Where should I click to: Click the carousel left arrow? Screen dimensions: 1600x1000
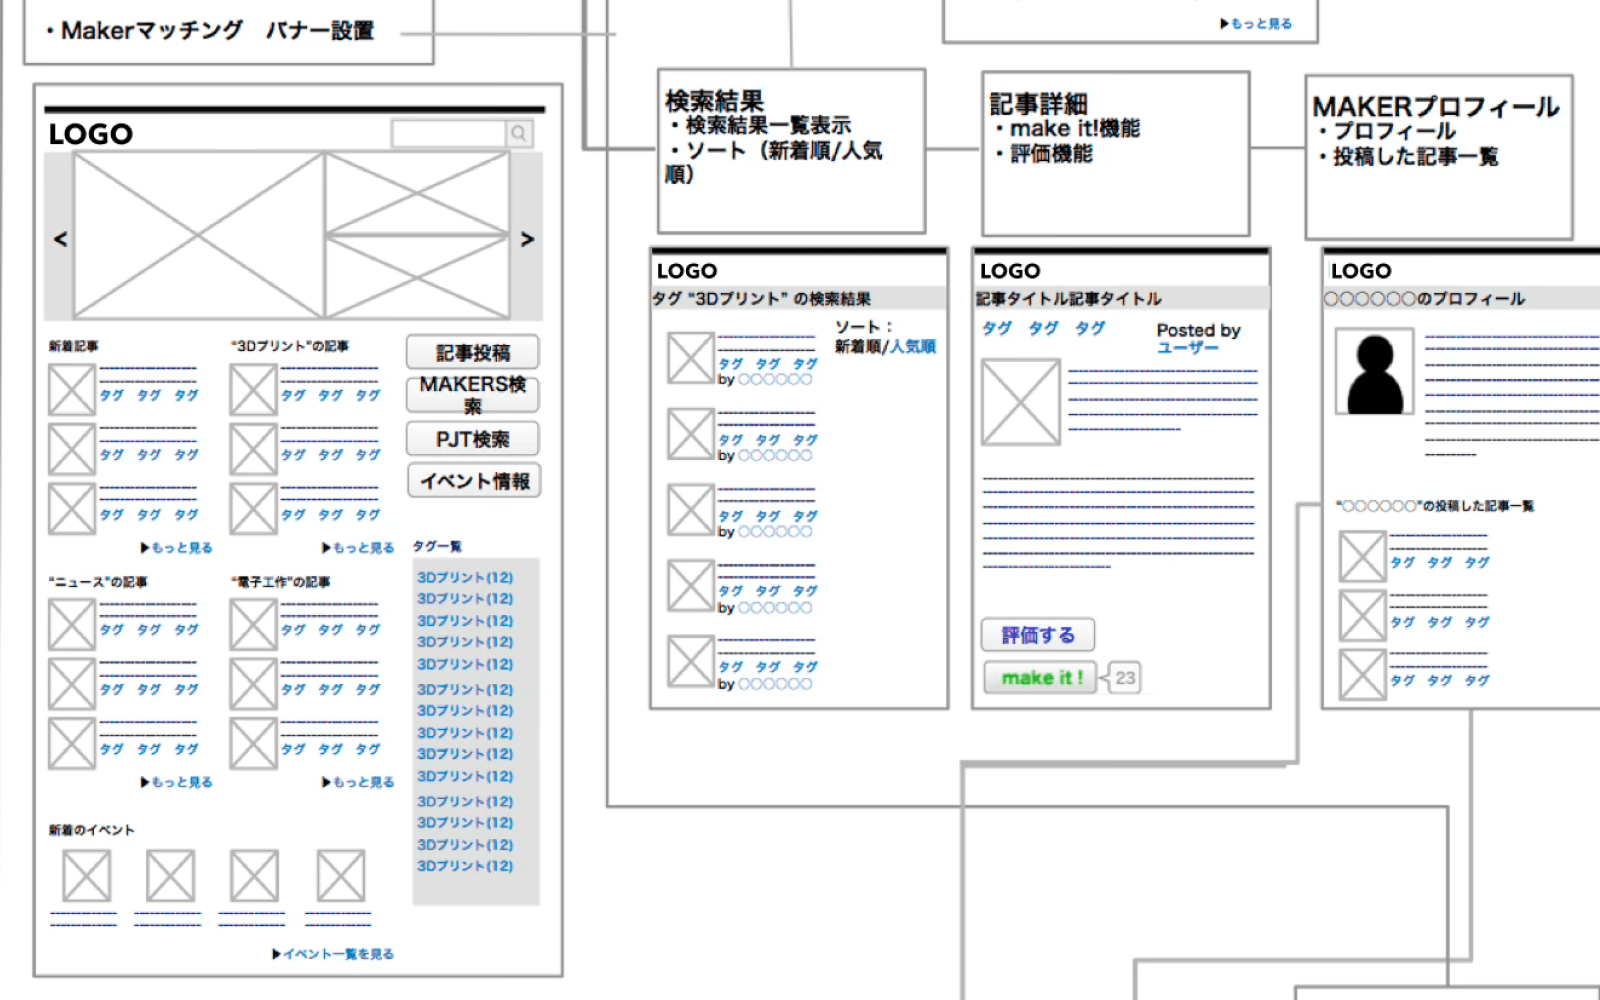click(x=60, y=239)
